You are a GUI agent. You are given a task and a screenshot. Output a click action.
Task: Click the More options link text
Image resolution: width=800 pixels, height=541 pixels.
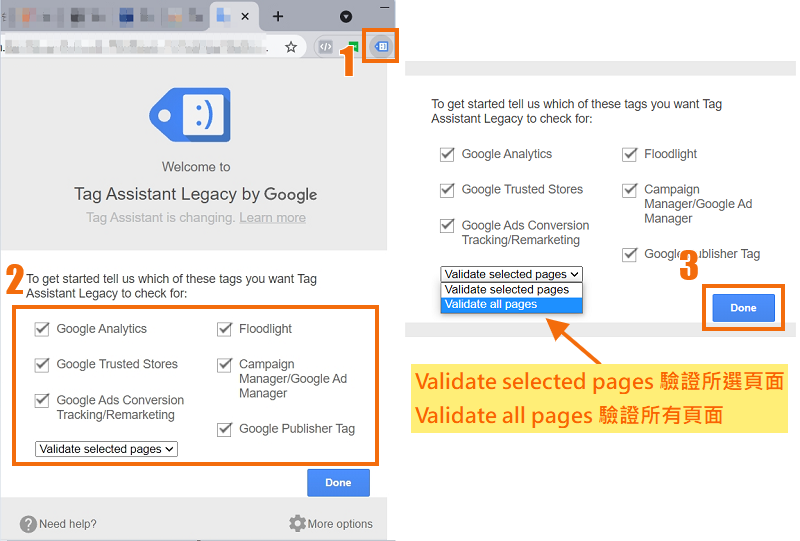click(x=340, y=524)
